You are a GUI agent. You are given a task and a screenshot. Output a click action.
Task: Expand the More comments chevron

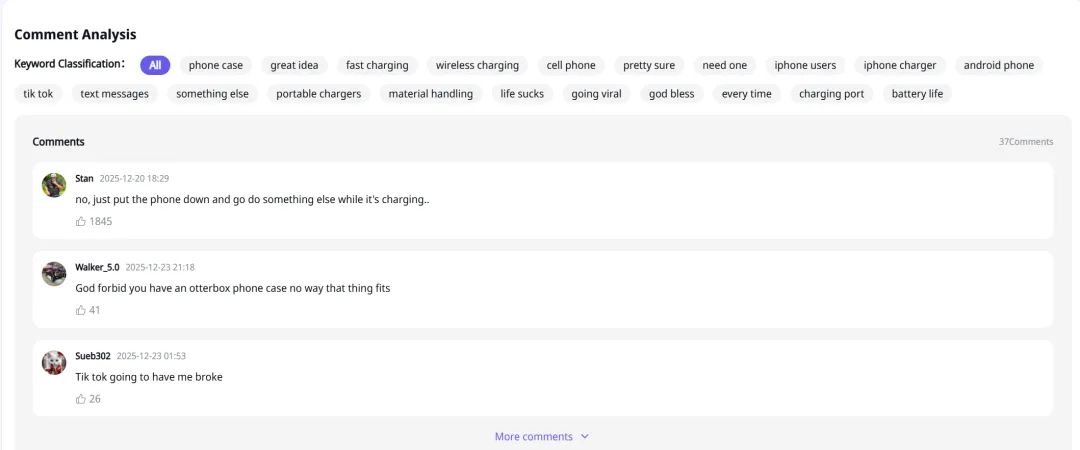pos(585,436)
